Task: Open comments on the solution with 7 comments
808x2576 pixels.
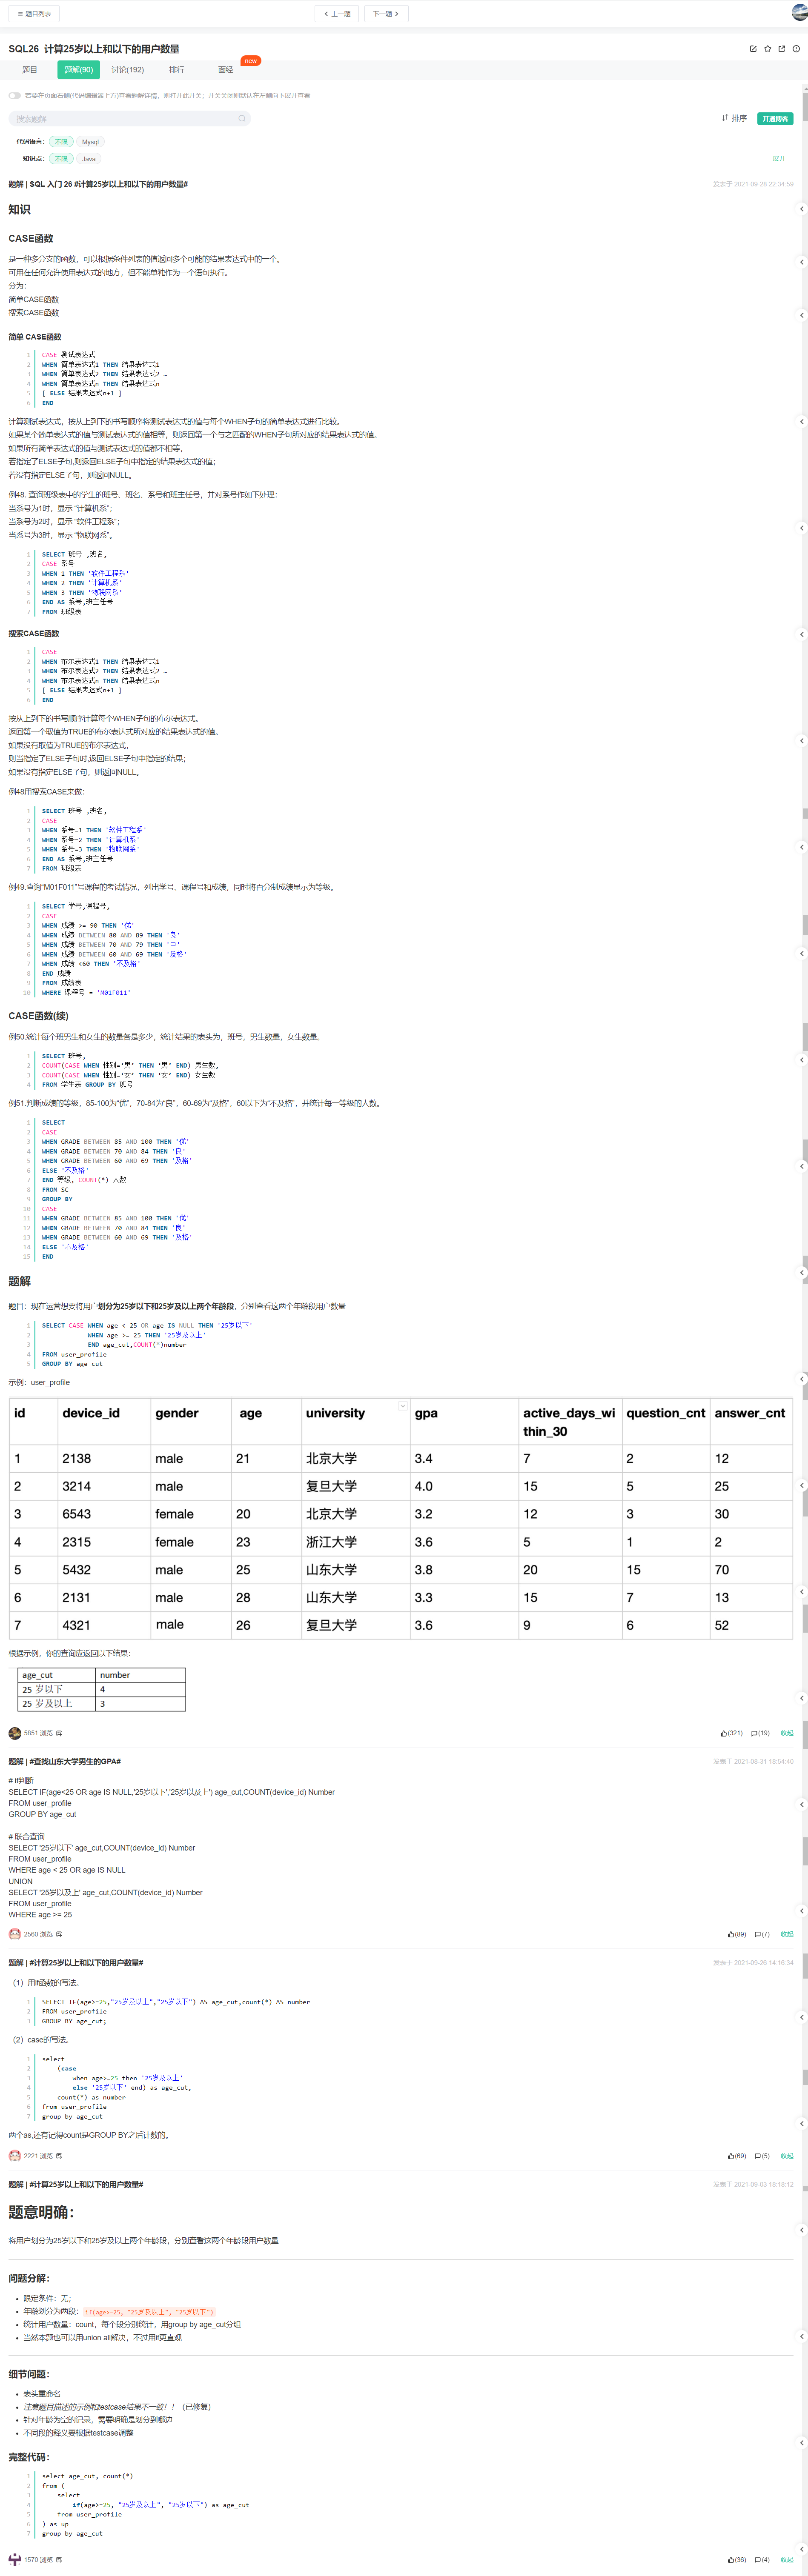Action: tap(762, 1934)
